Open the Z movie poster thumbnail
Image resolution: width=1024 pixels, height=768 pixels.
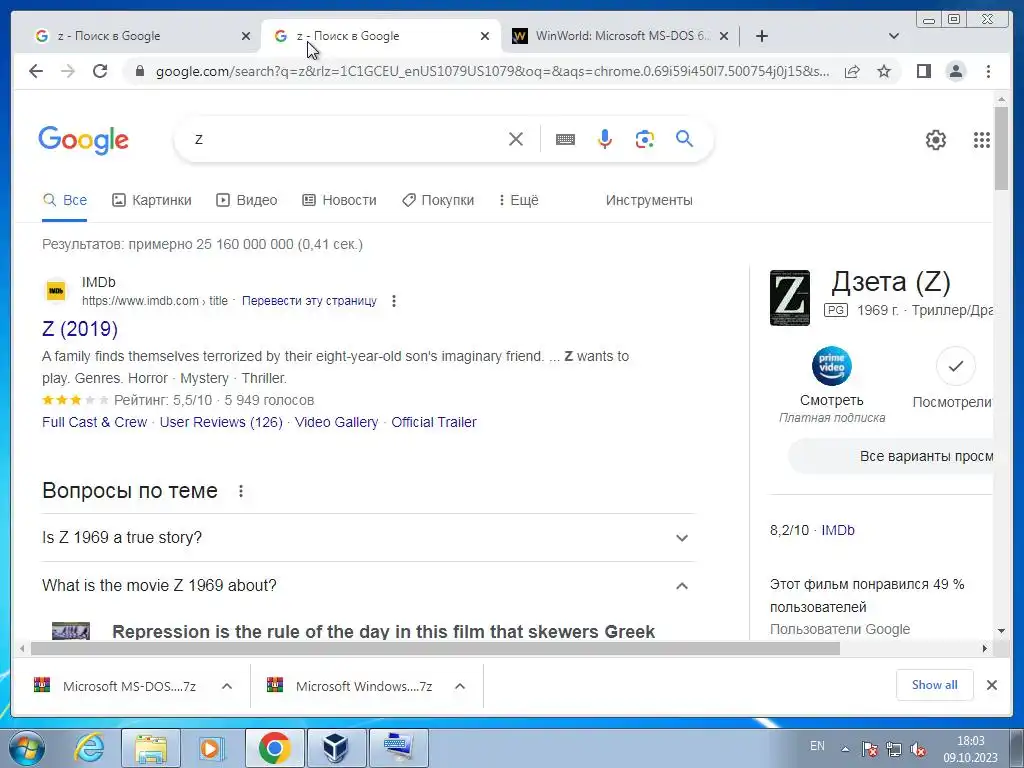pos(790,298)
